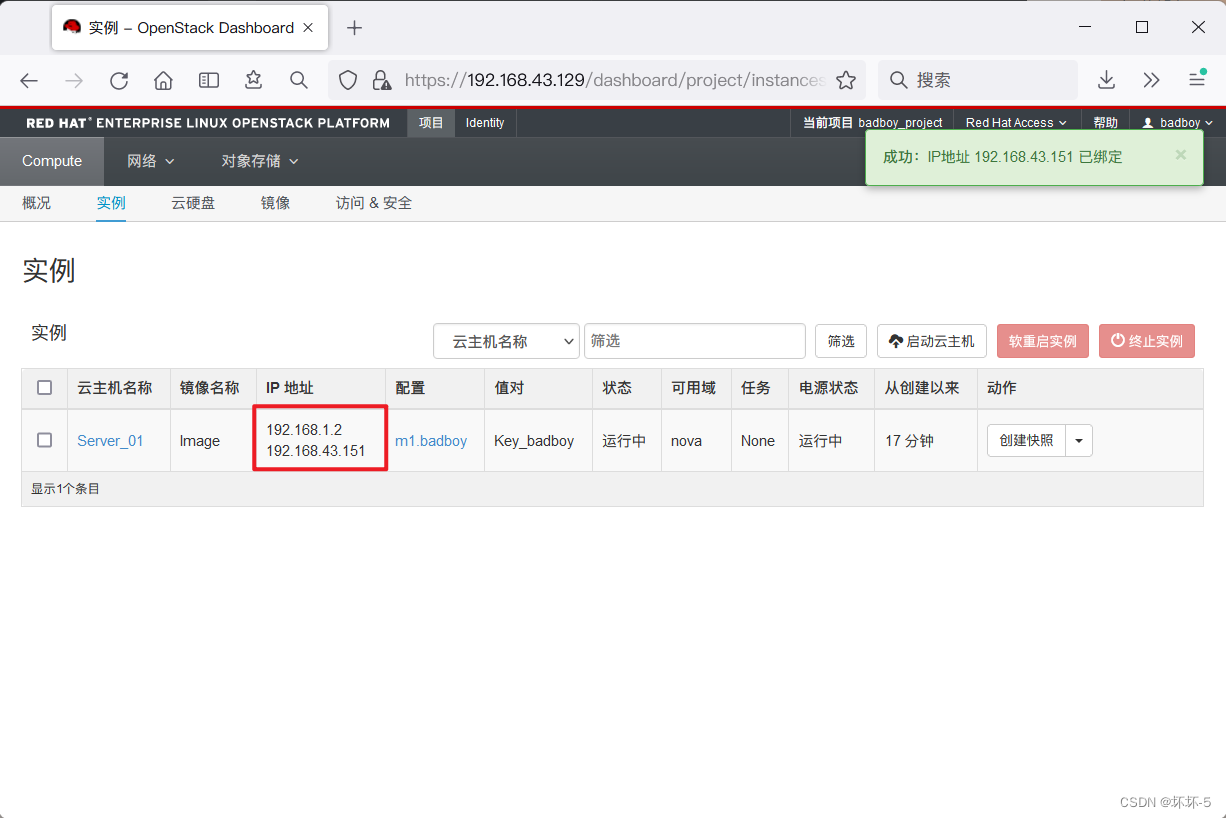Click the 帮助 help link
This screenshot has height=818, width=1226.
[1105, 123]
